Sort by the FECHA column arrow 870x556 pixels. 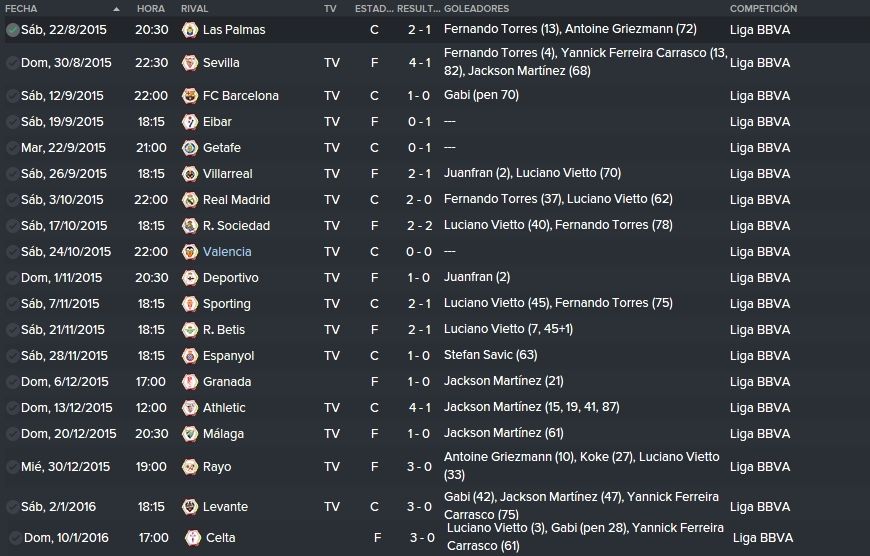[116, 9]
